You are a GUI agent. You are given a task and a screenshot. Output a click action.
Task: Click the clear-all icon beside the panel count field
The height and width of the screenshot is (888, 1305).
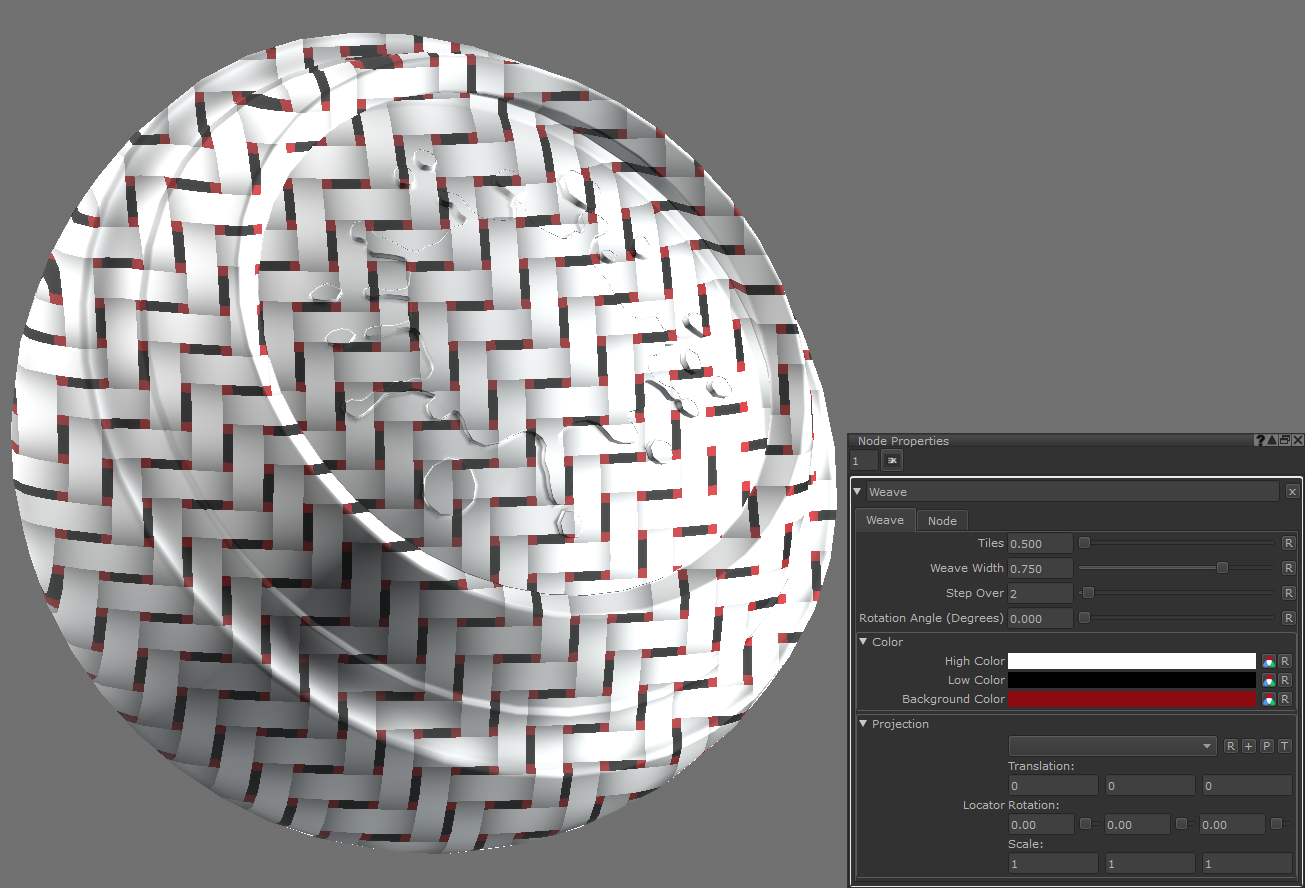tap(891, 460)
